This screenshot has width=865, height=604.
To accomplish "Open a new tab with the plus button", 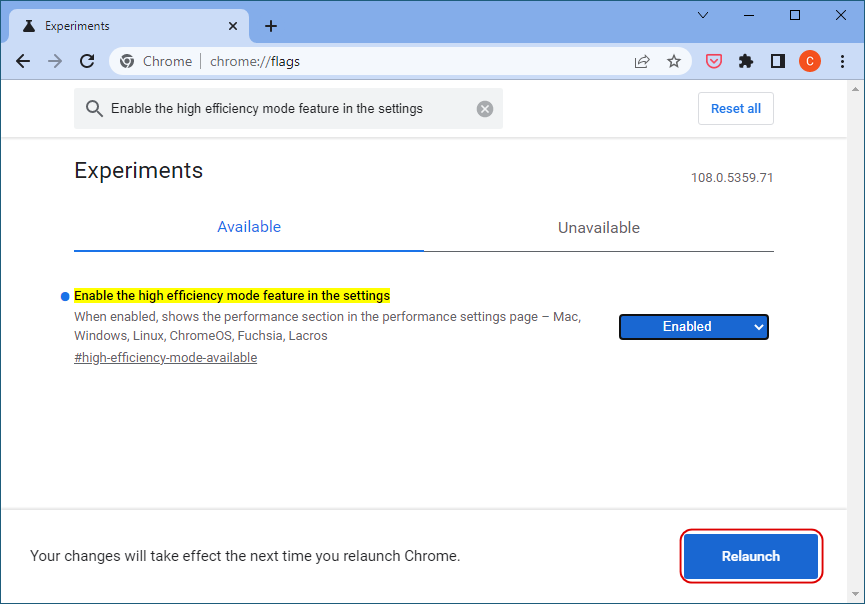I will point(271,26).
